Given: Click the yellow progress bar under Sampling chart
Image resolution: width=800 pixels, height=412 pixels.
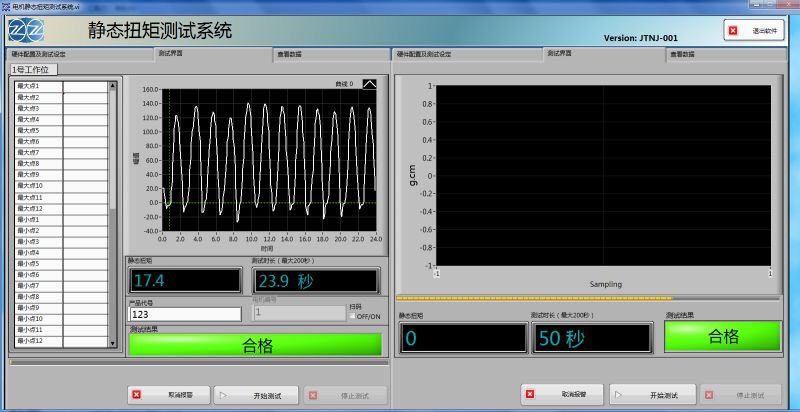Looking at the screenshot, I should point(534,298).
